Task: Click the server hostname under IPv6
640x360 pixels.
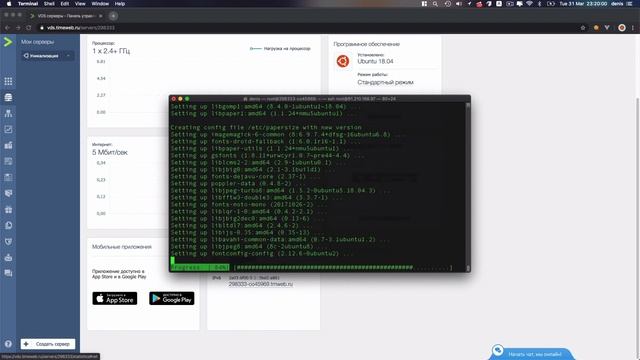Action: pos(260,284)
